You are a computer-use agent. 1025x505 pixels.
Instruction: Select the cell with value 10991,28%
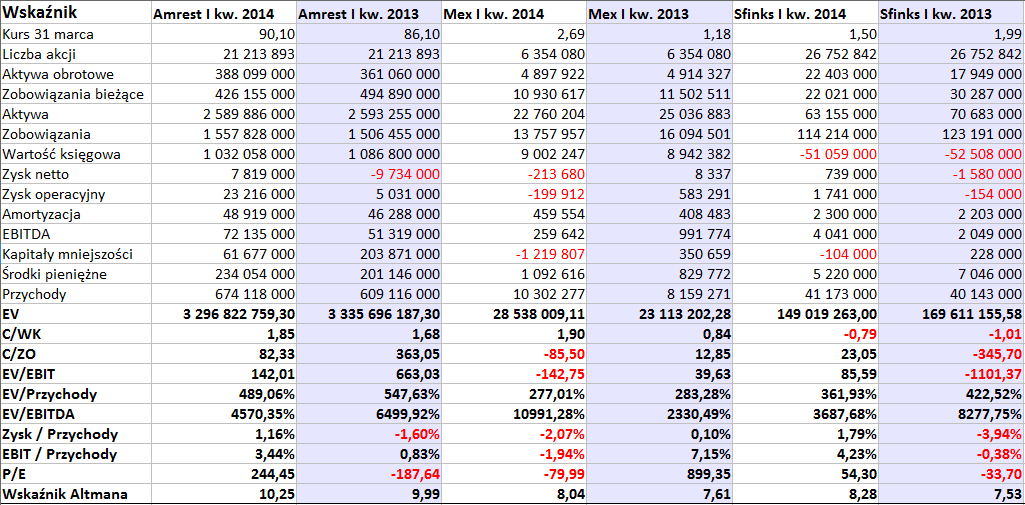point(514,414)
